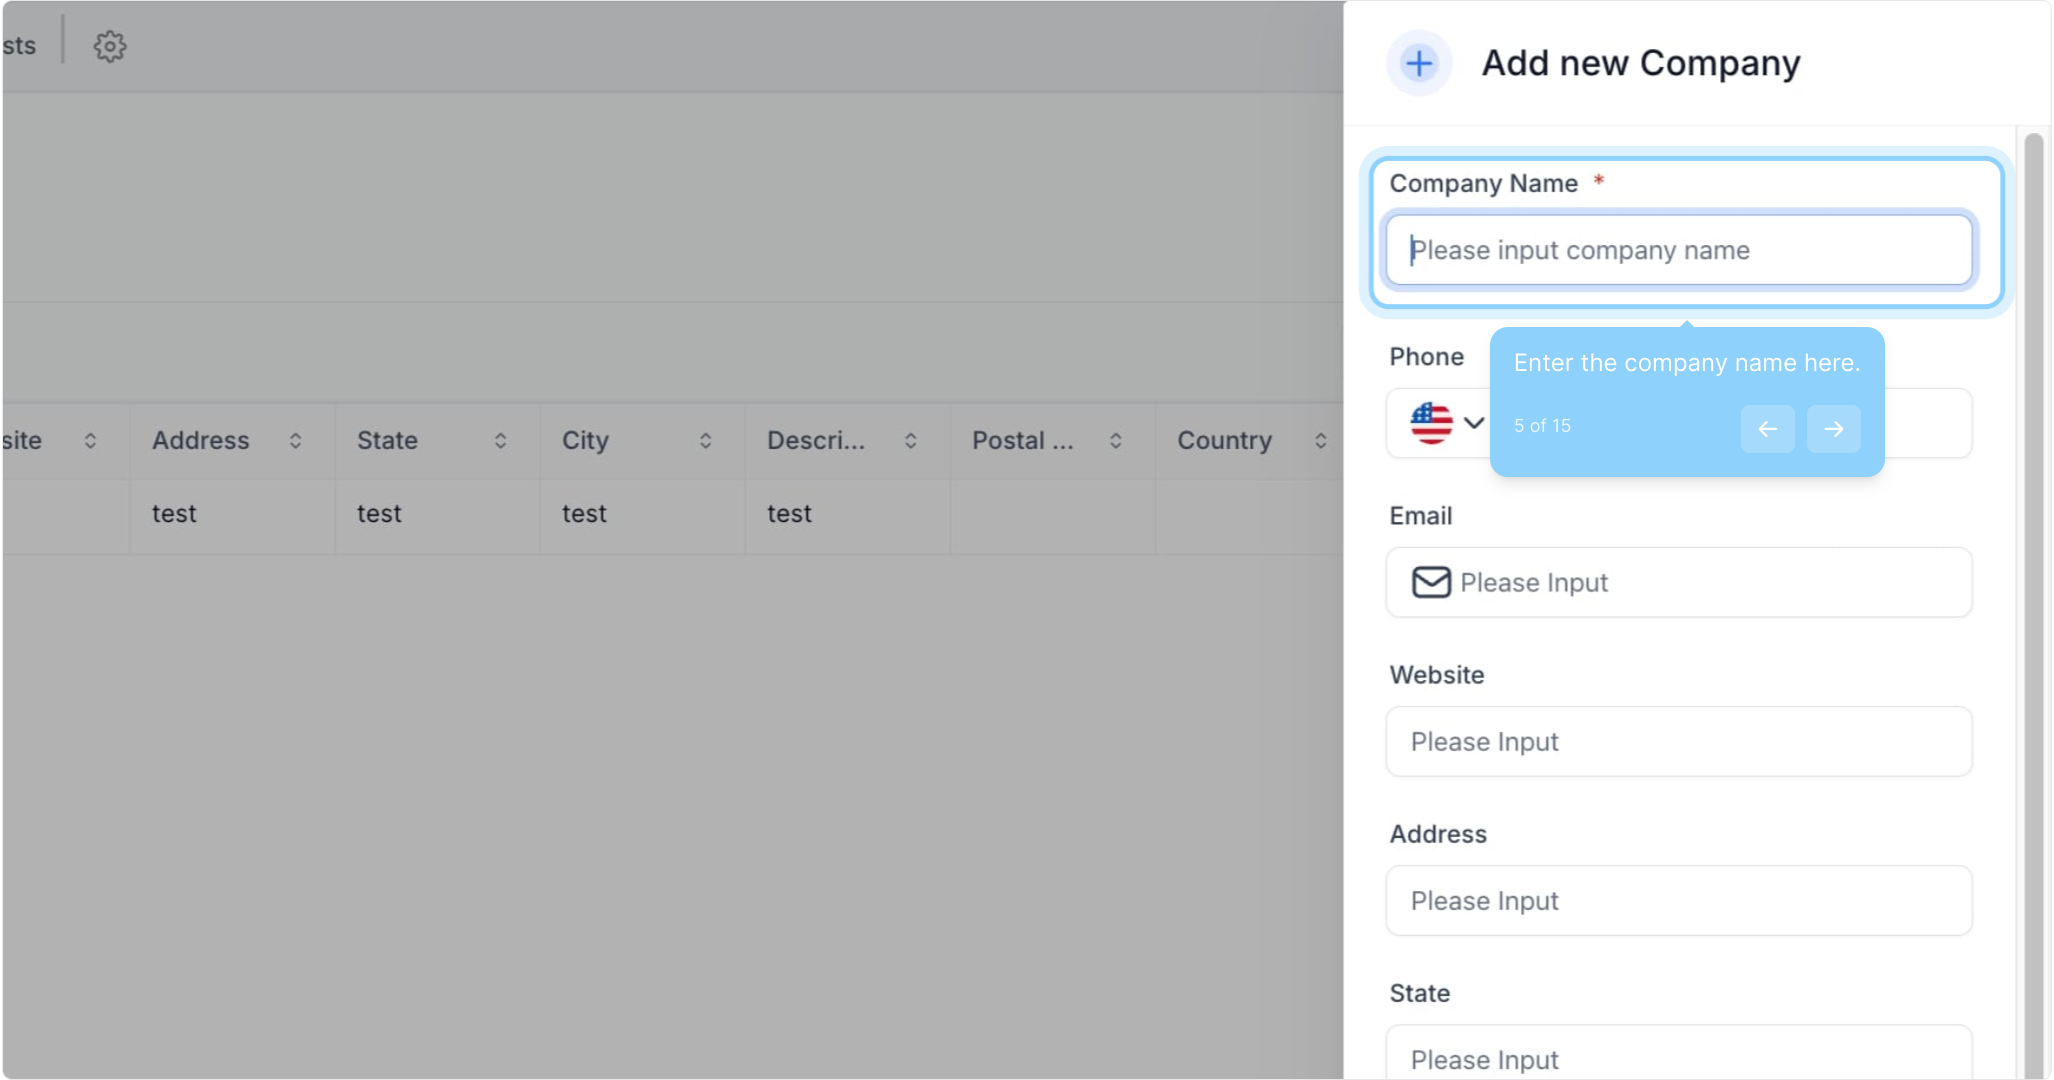Click the envelope icon in Email field
Image resolution: width=2054 pixels, height=1080 pixels.
click(x=1431, y=582)
